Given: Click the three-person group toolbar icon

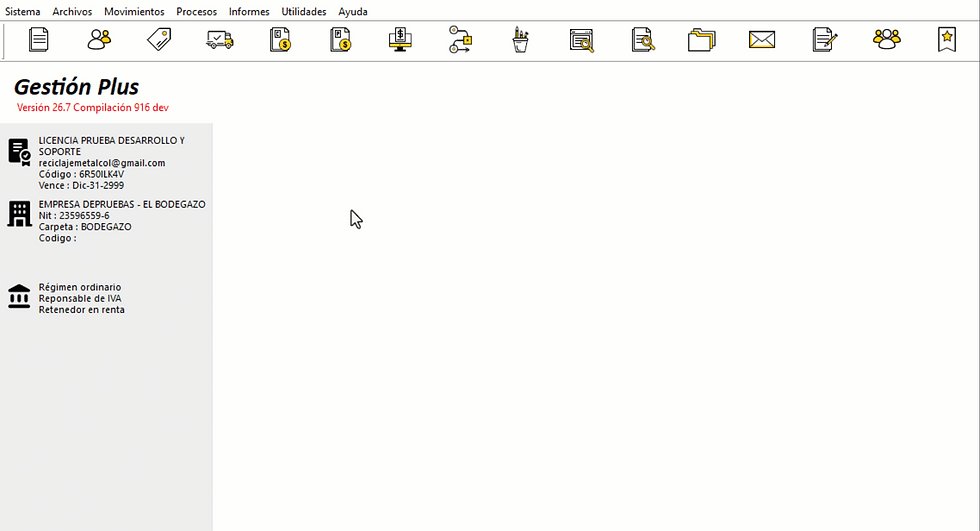Looking at the screenshot, I should pyautogui.click(x=886, y=40).
